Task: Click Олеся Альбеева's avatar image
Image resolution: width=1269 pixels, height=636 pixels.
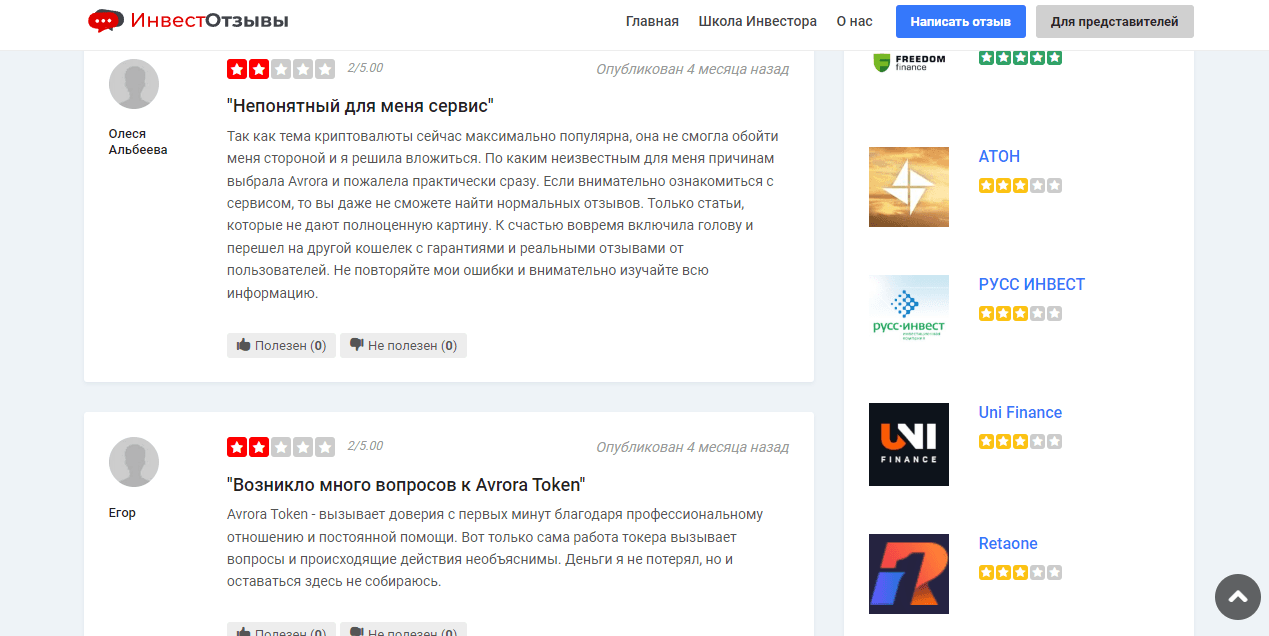Action: click(133, 84)
